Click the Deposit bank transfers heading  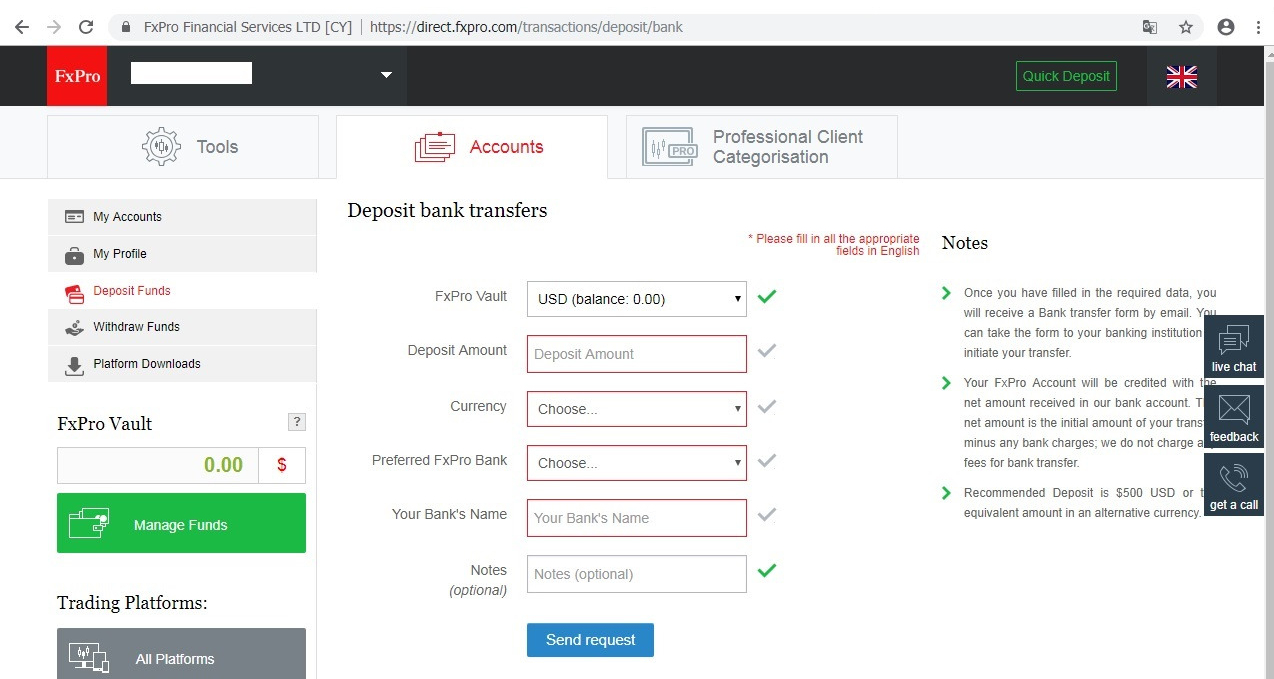point(447,210)
